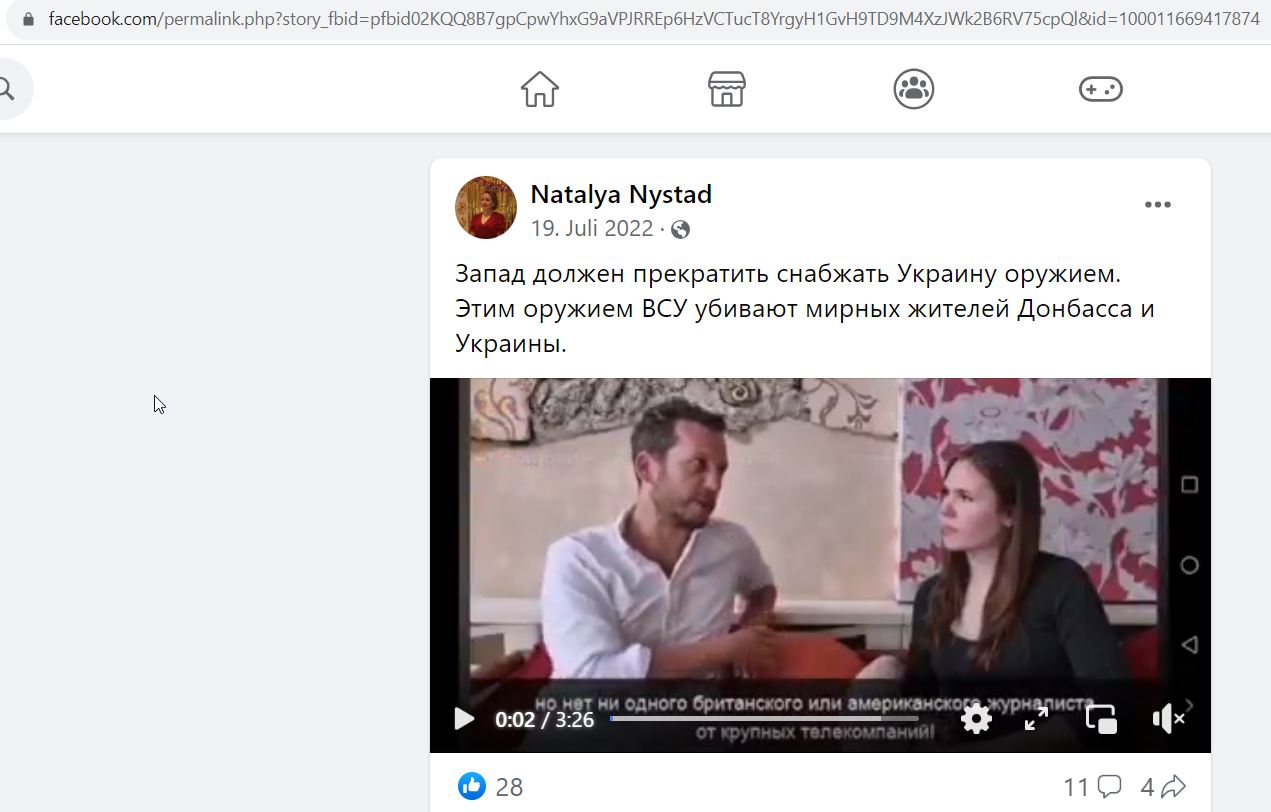
Task: Unmute the video sound
Action: [1167, 718]
